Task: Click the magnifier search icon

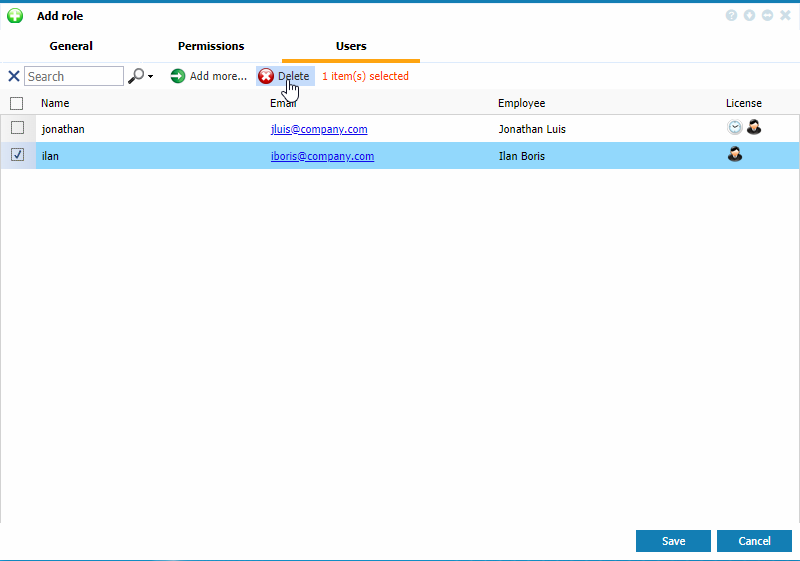Action: point(136,76)
